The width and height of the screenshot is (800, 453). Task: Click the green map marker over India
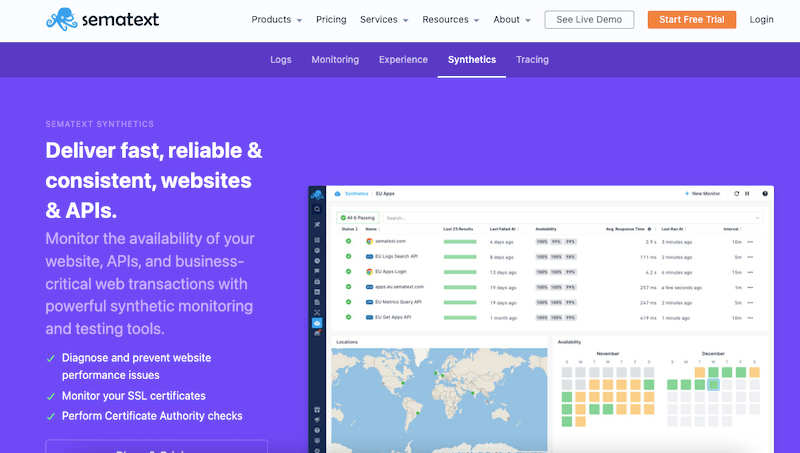pyautogui.click(x=473, y=393)
